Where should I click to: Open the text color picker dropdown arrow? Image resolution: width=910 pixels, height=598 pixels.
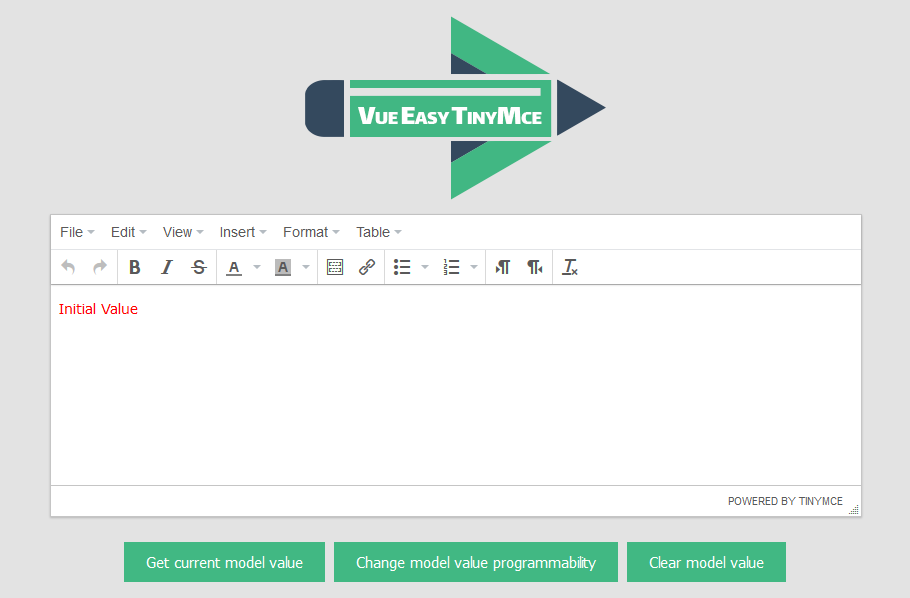257,267
